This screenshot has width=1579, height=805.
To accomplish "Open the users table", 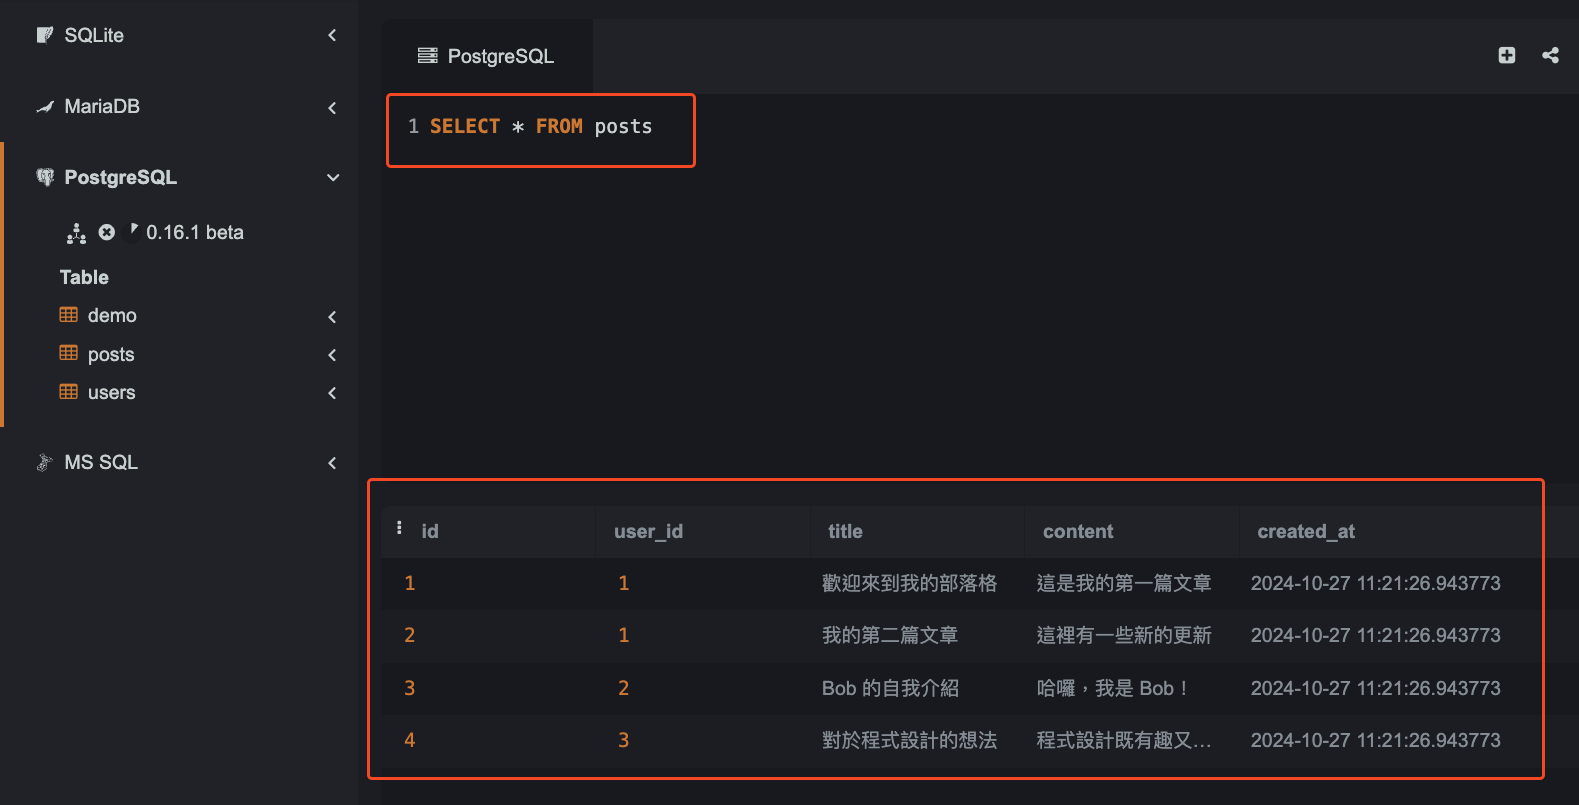I will click(111, 392).
